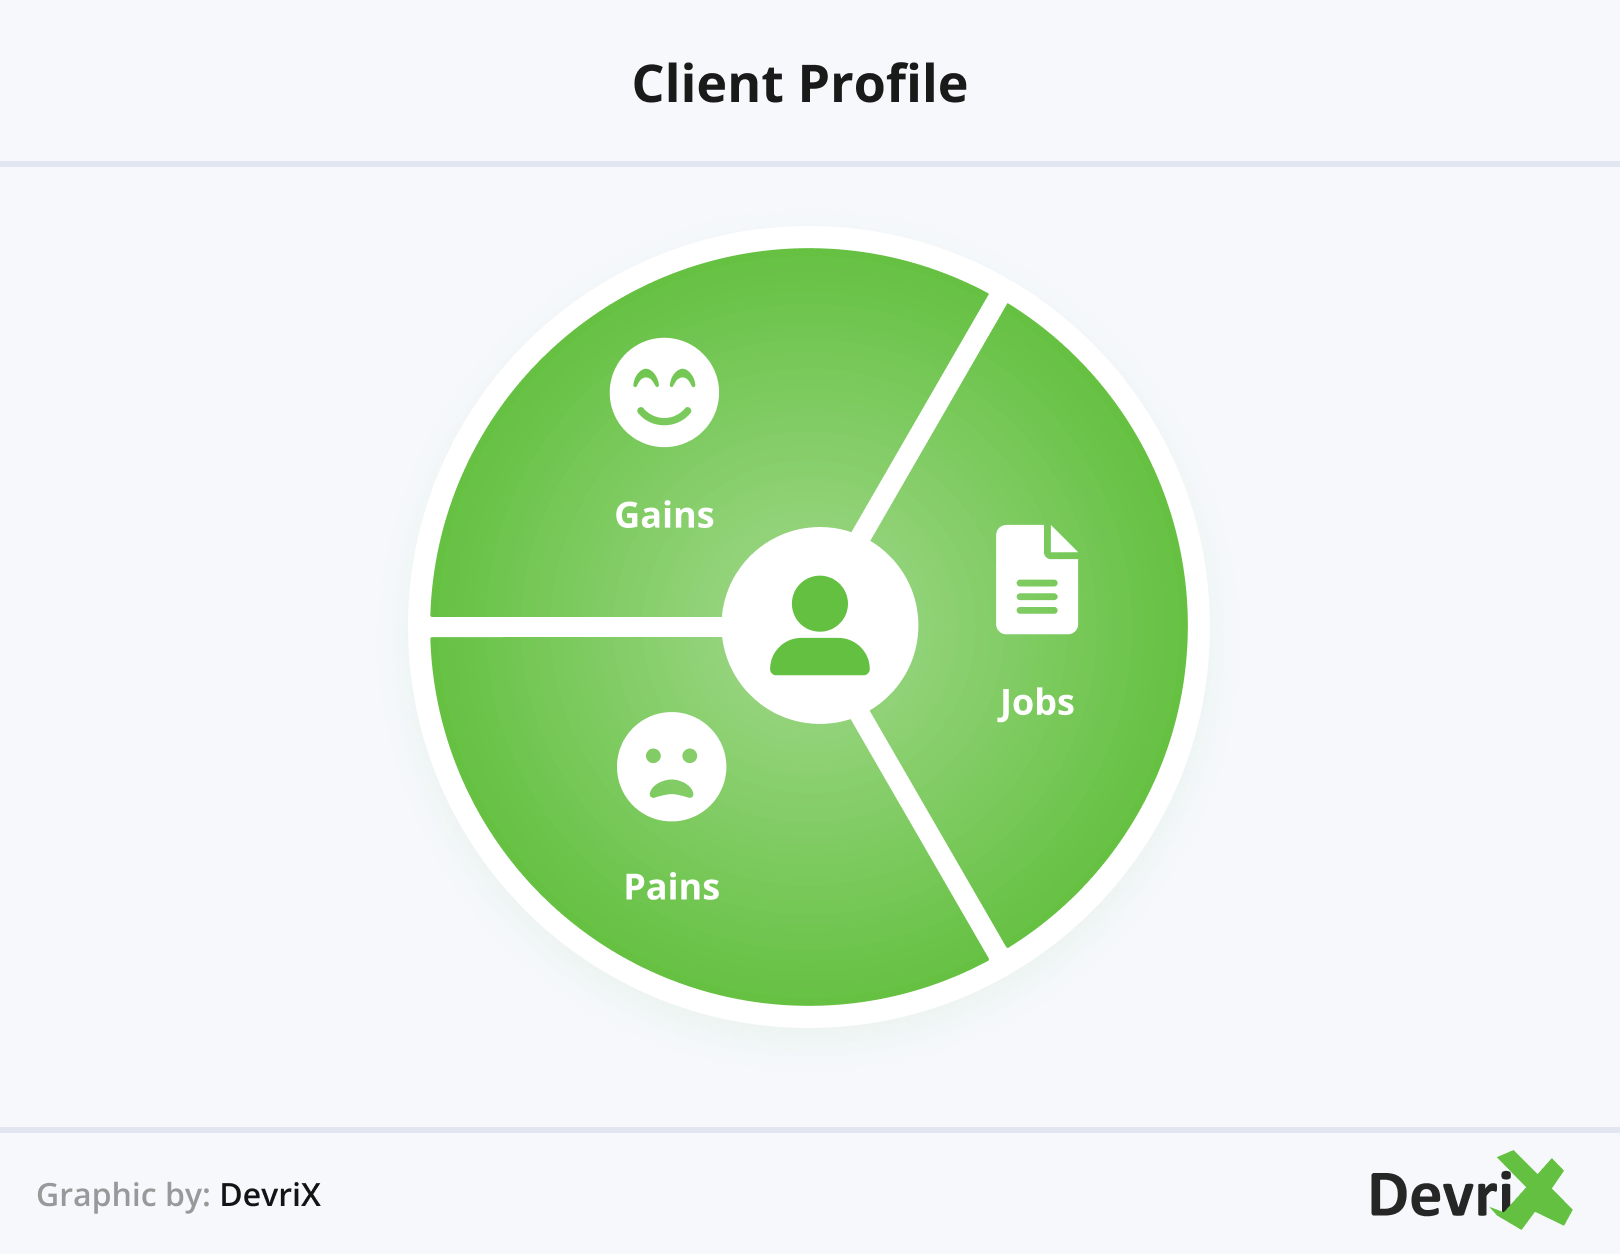Click the smiling face icon above Gains

[x=664, y=392]
